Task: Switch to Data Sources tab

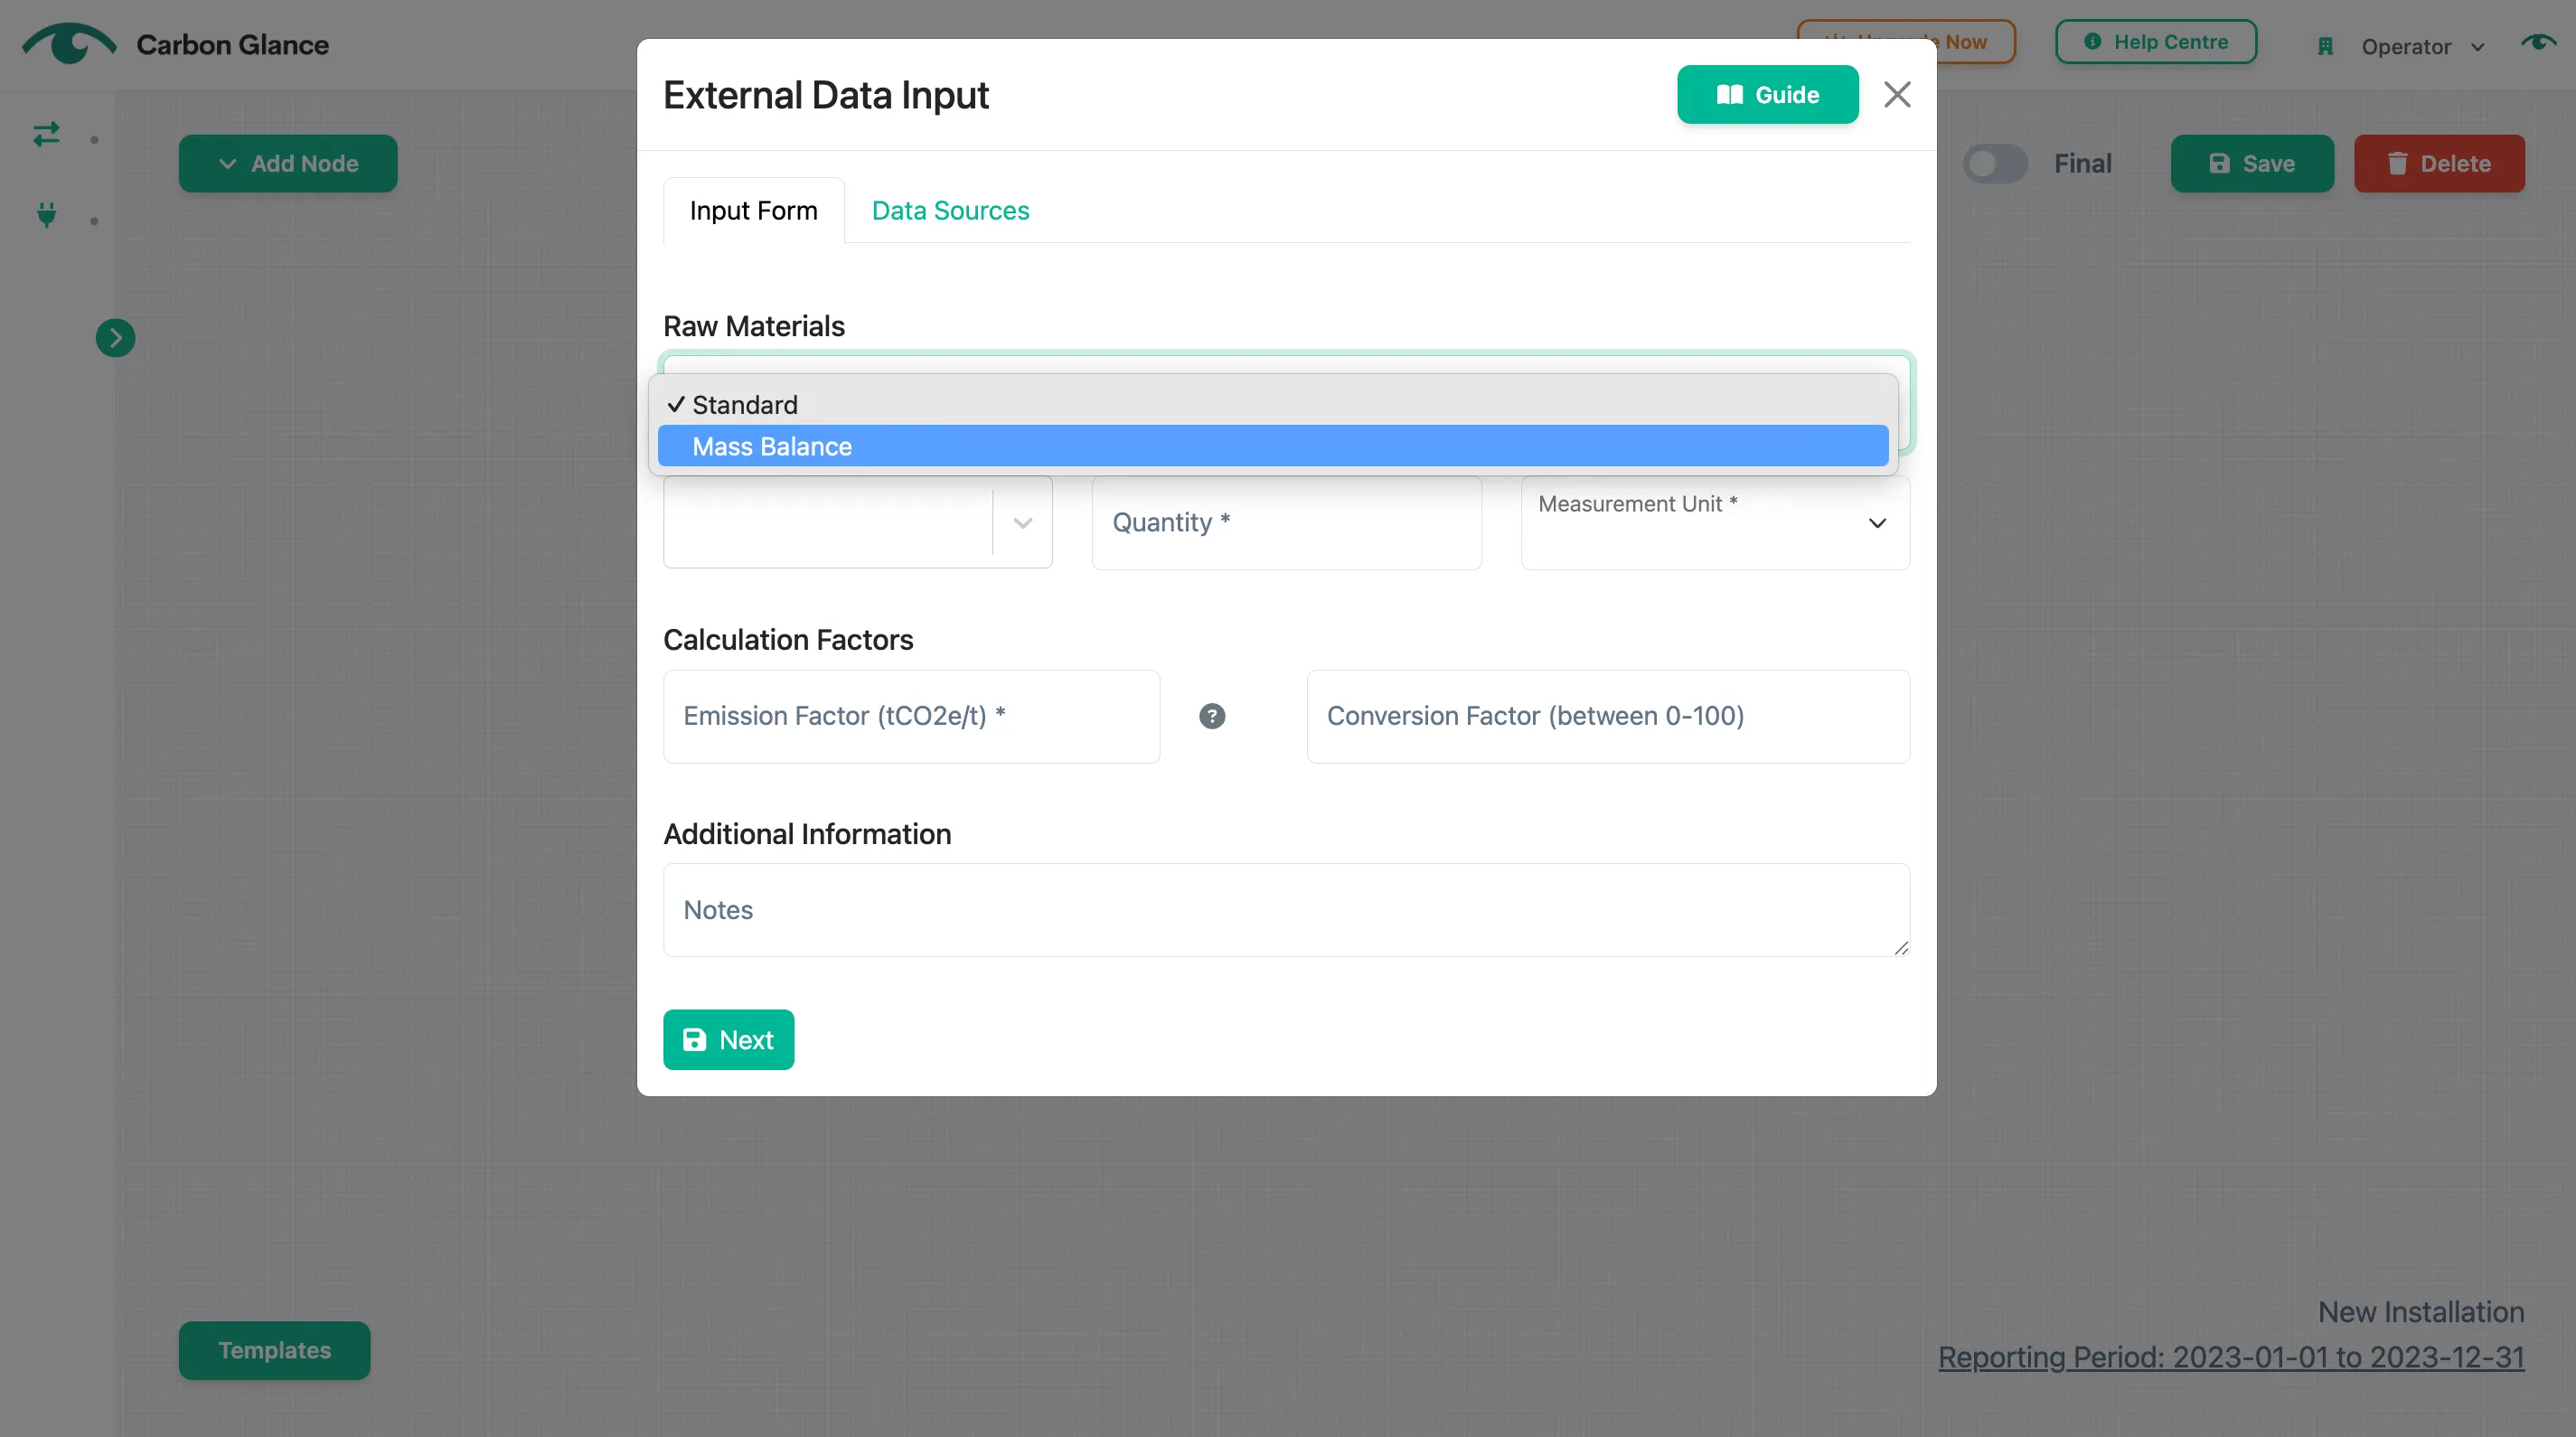Action: click(x=950, y=211)
